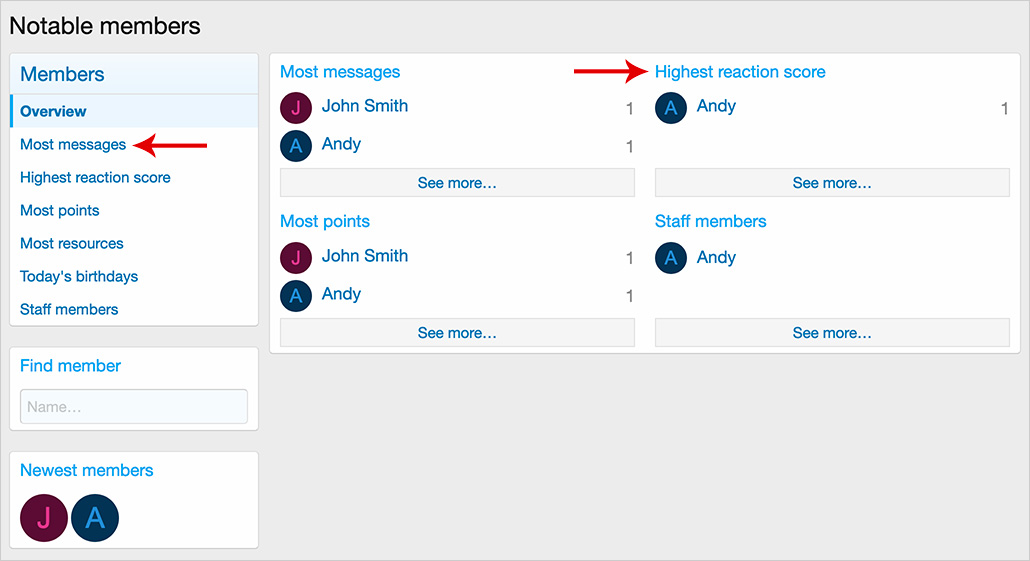Click John Smith's avatar under Most messages

pos(296,108)
